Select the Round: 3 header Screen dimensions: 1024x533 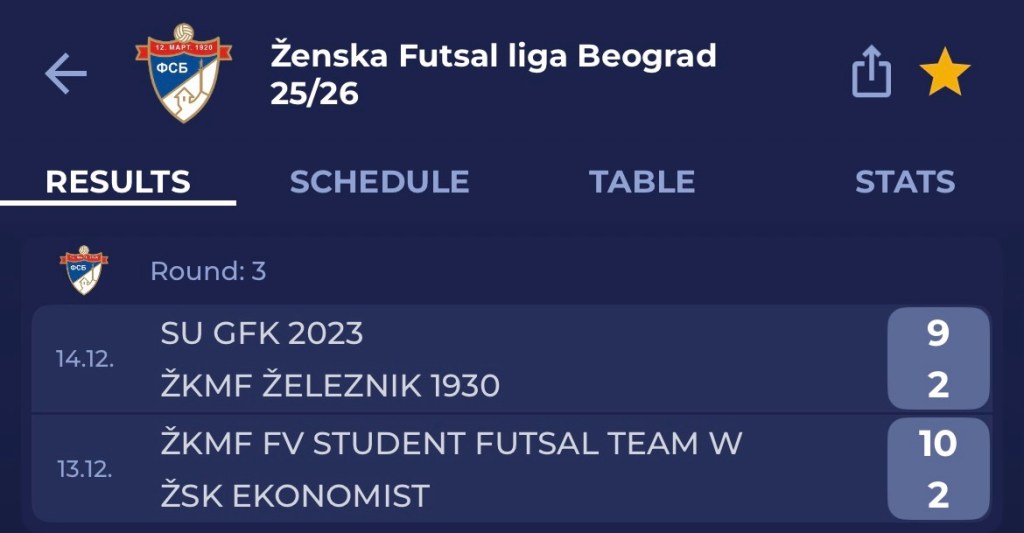[x=208, y=271]
